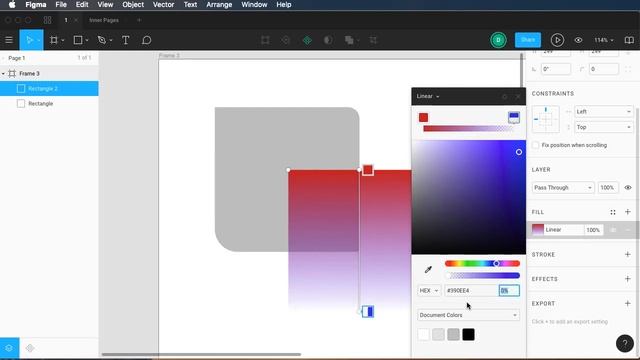The image size is (640, 360).
Task: Open the Arrange menu
Action: pyautogui.click(x=219, y=5)
